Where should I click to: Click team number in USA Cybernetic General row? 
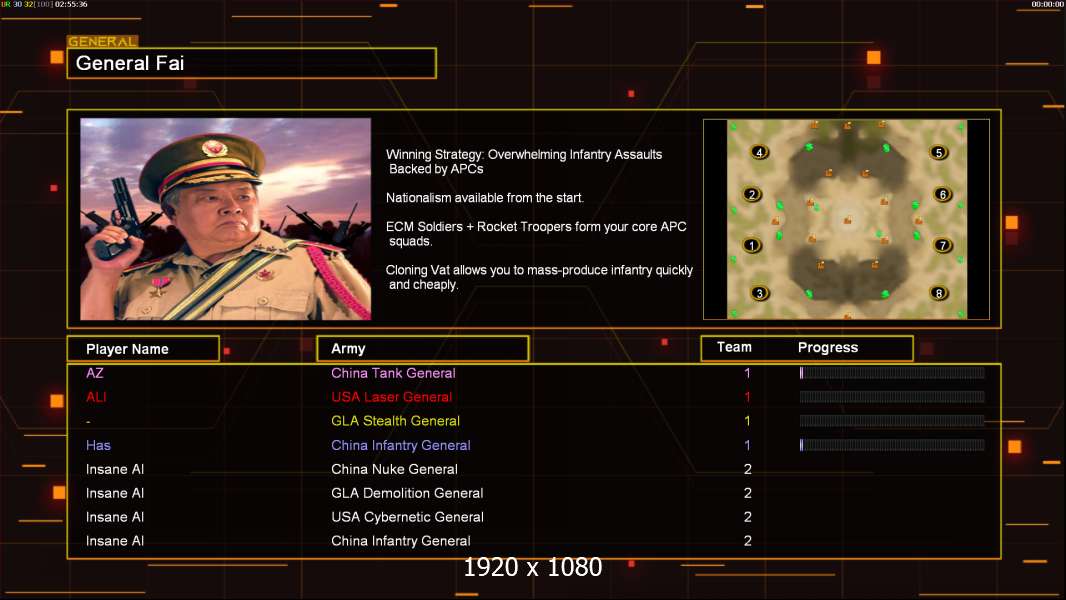point(748,517)
